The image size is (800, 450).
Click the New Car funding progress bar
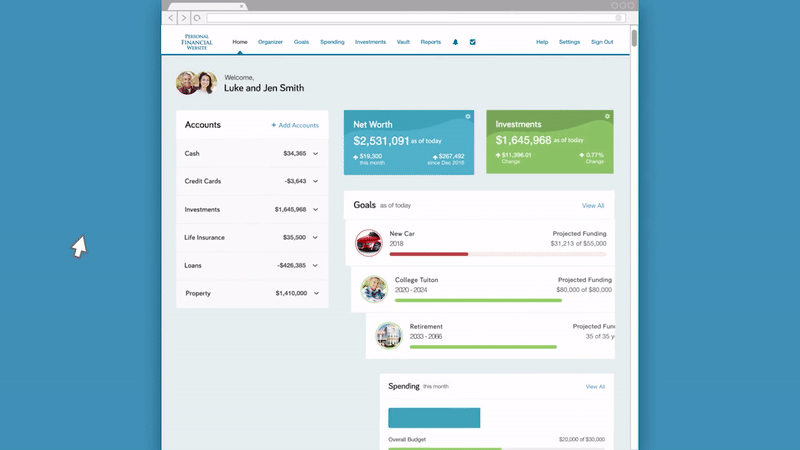click(498, 254)
